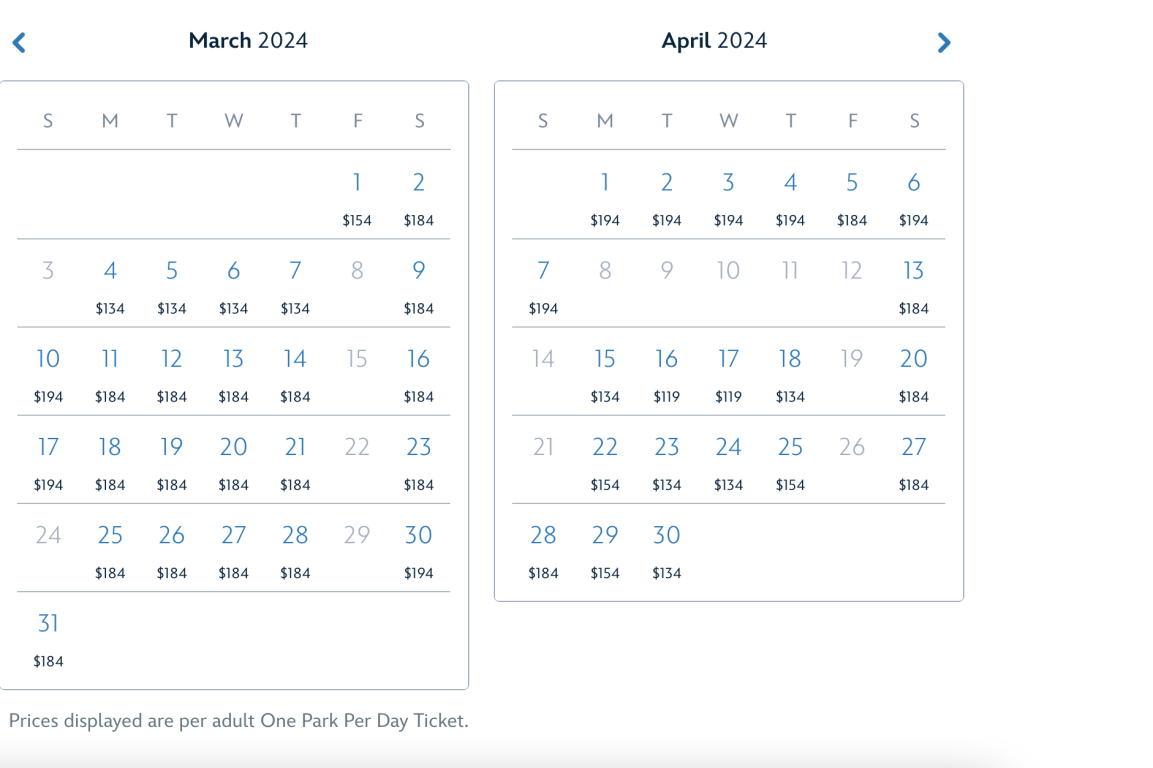
Task: Go to previous month using left arrow
Action: (x=19, y=42)
